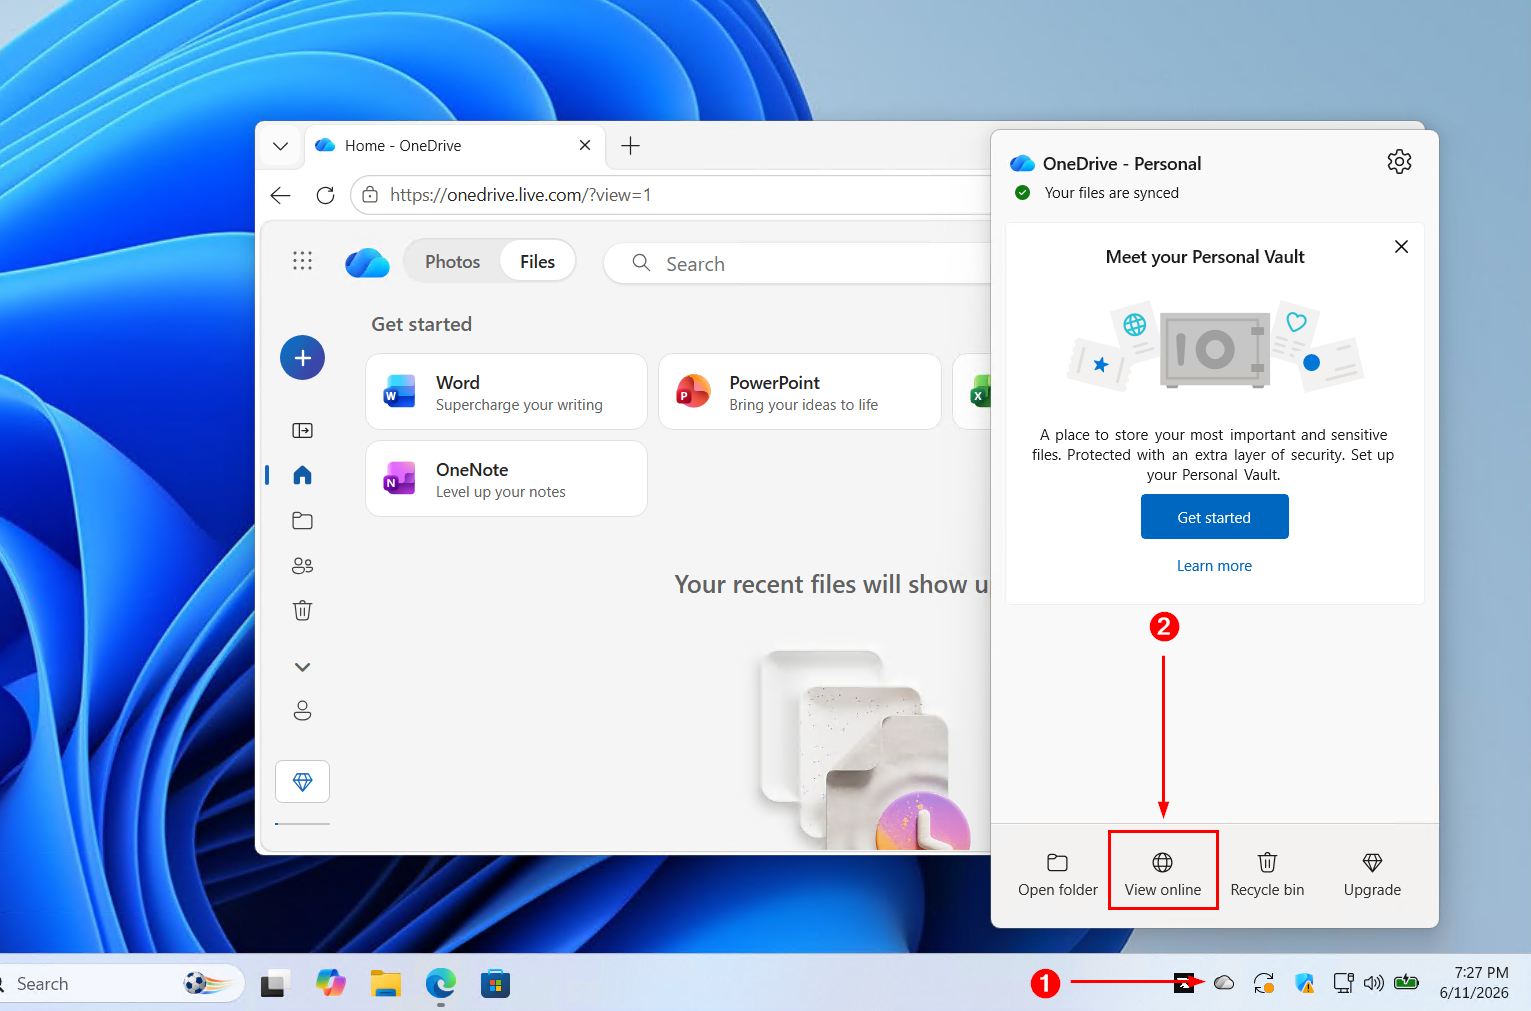Image resolution: width=1531 pixels, height=1011 pixels.
Task: Switch to Microsoft Edge taskbar icon
Action: click(x=440, y=984)
